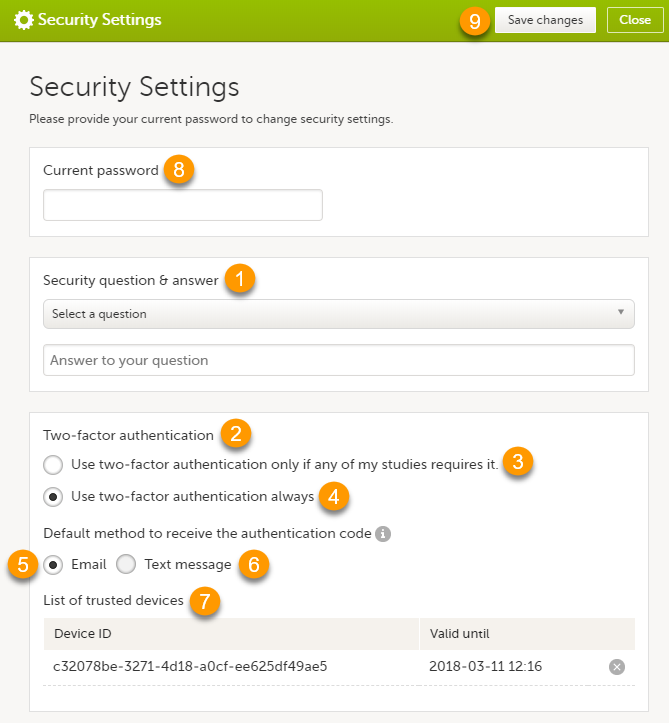
Task: Focus the Answer to your question field
Action: 339,360
